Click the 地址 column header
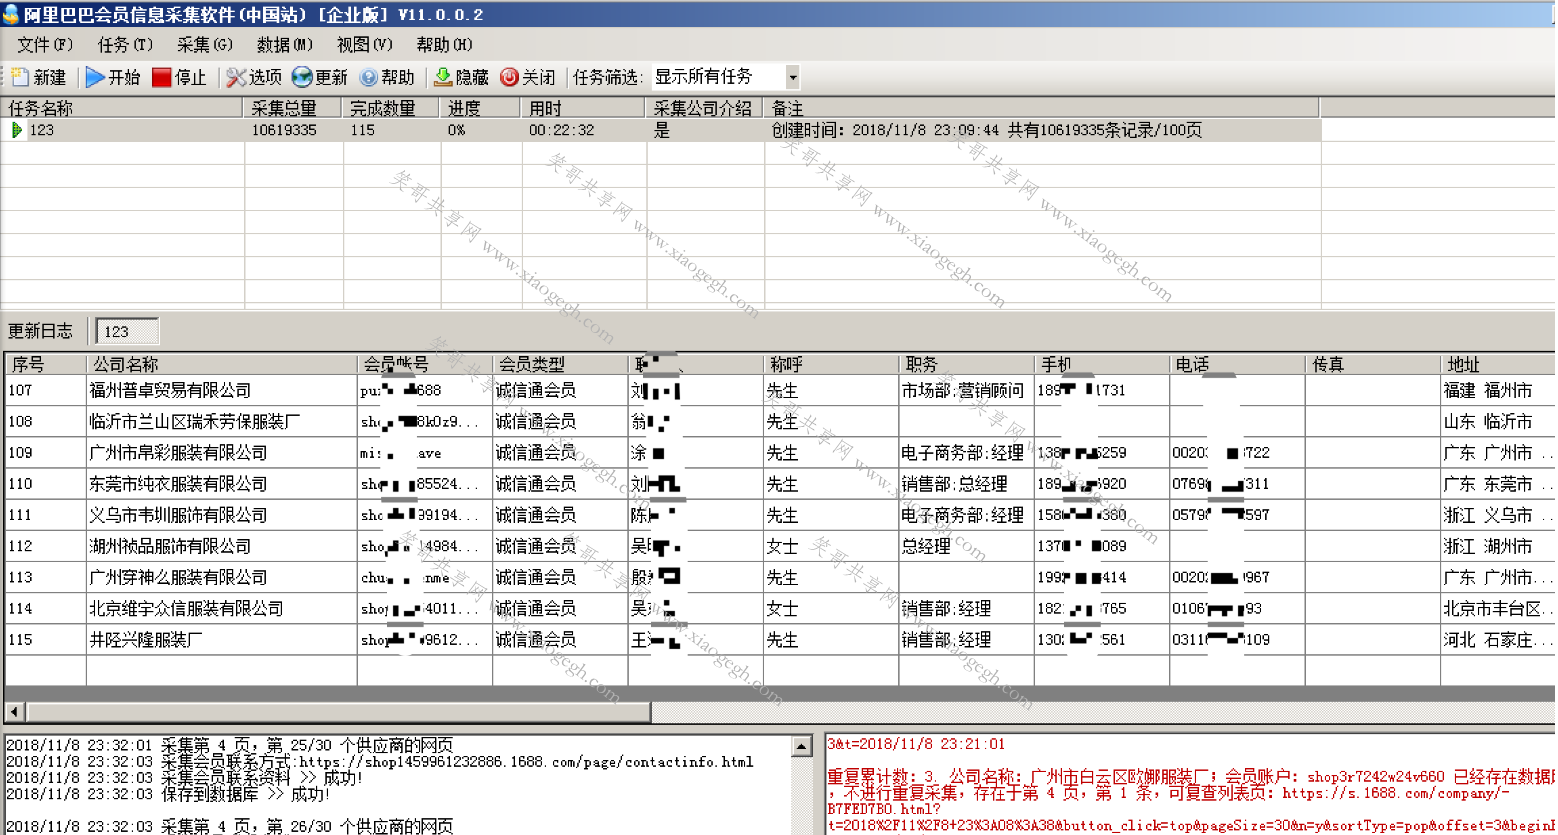Screen dimensions: 1558x835 point(1498,364)
